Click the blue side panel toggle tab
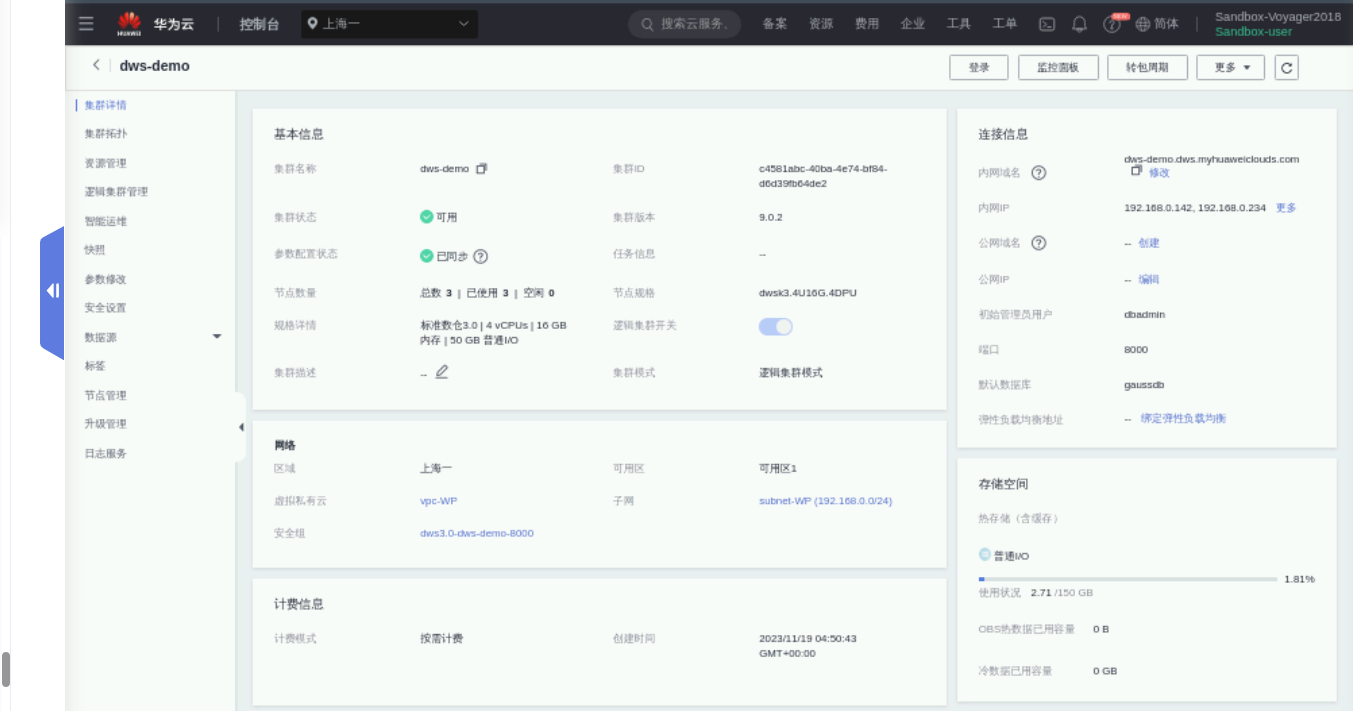Viewport: 1353px width, 711px height. [x=52, y=291]
